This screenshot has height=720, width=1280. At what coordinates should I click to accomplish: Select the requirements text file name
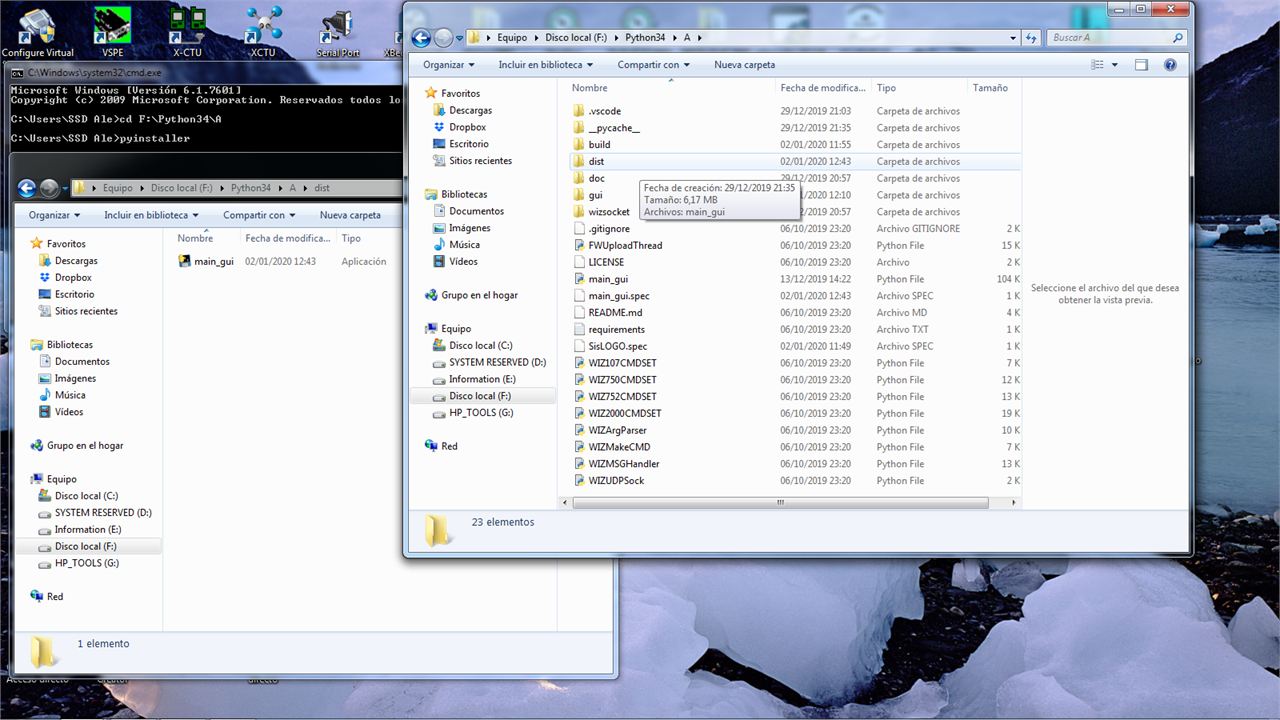click(617, 329)
